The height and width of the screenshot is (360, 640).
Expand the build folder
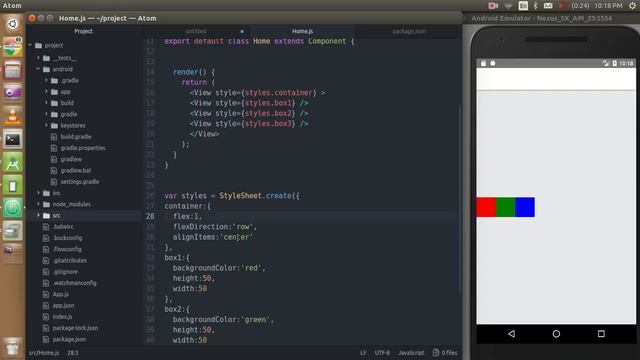click(47, 103)
